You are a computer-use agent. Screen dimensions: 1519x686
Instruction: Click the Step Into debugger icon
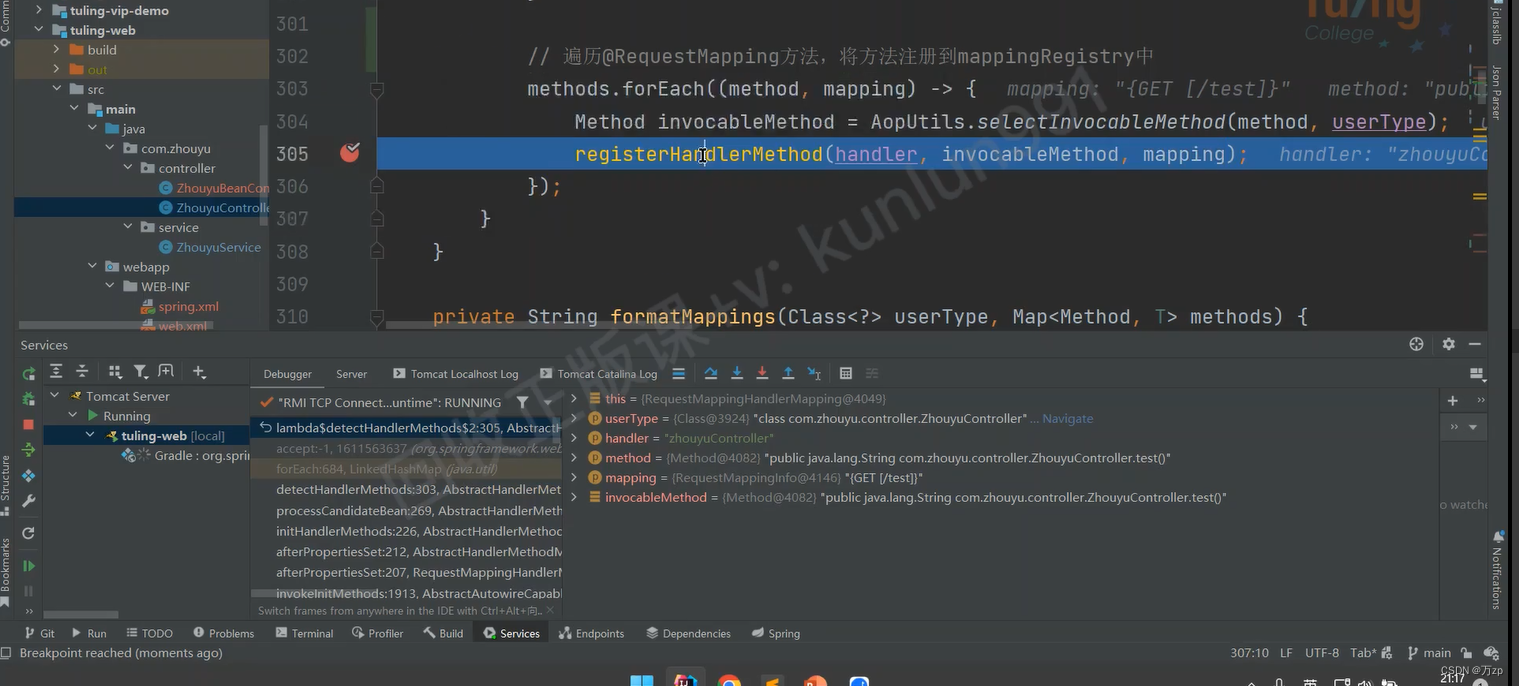pyautogui.click(x=737, y=373)
